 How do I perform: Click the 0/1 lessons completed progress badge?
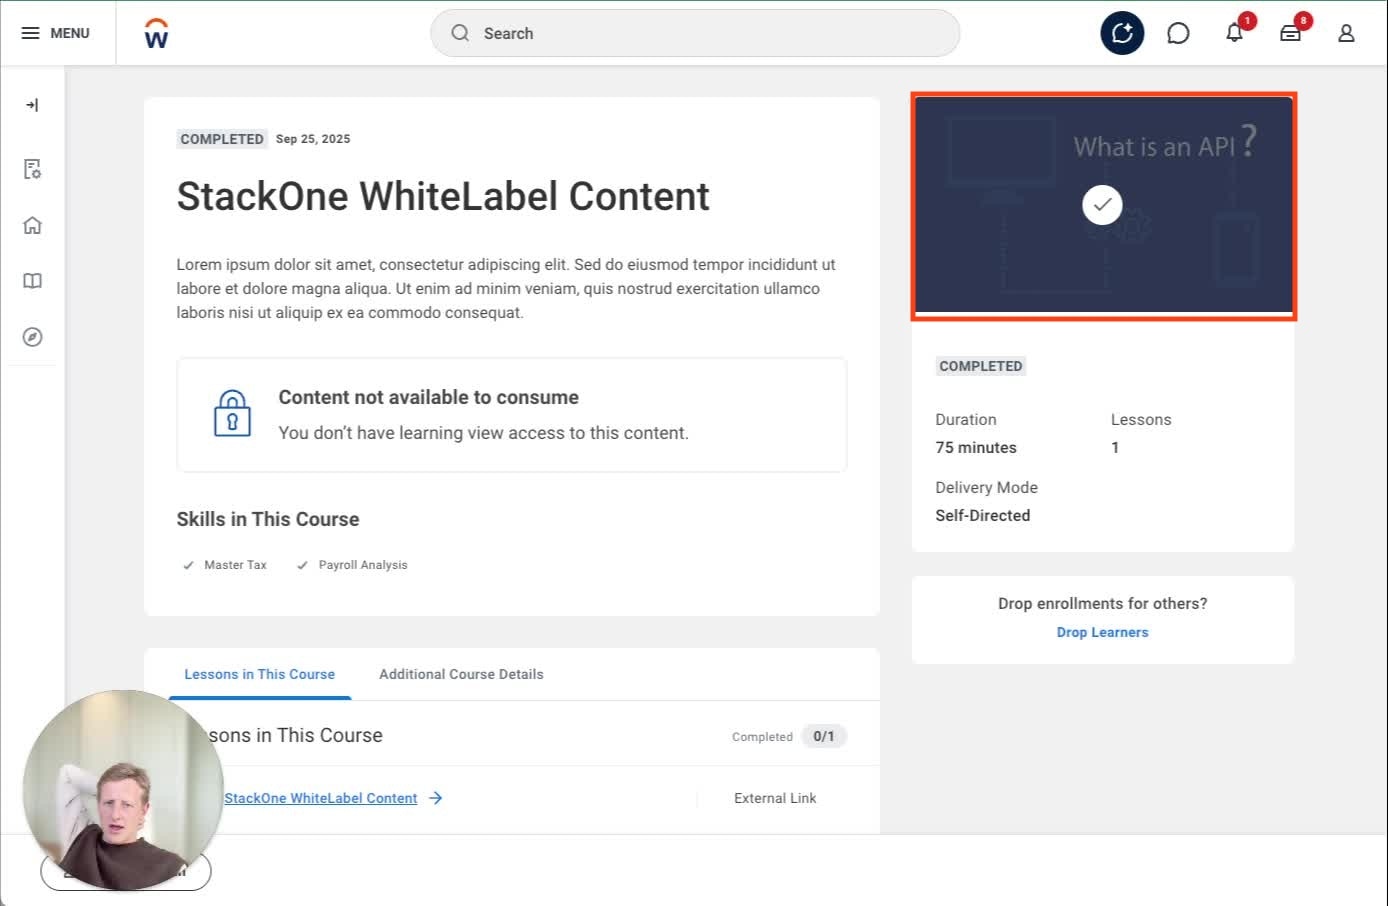(824, 736)
